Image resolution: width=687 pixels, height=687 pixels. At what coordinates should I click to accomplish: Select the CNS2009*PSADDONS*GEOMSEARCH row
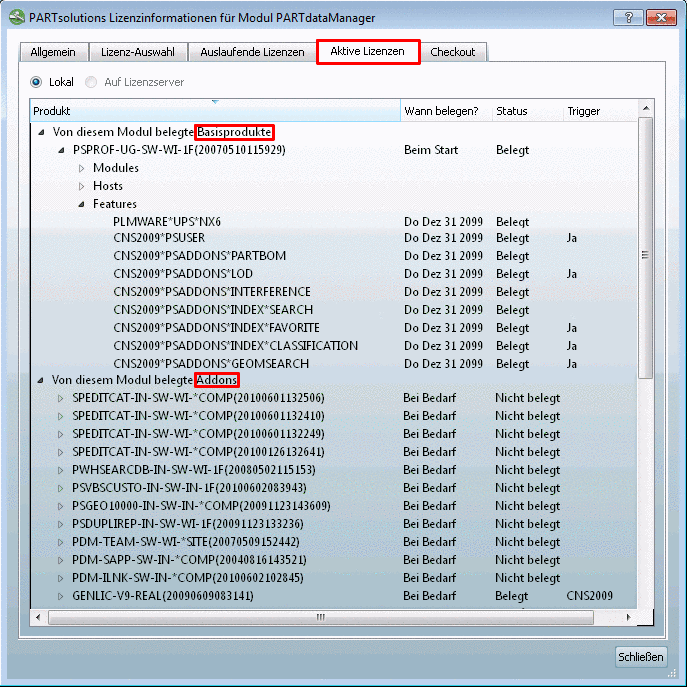tap(333, 364)
